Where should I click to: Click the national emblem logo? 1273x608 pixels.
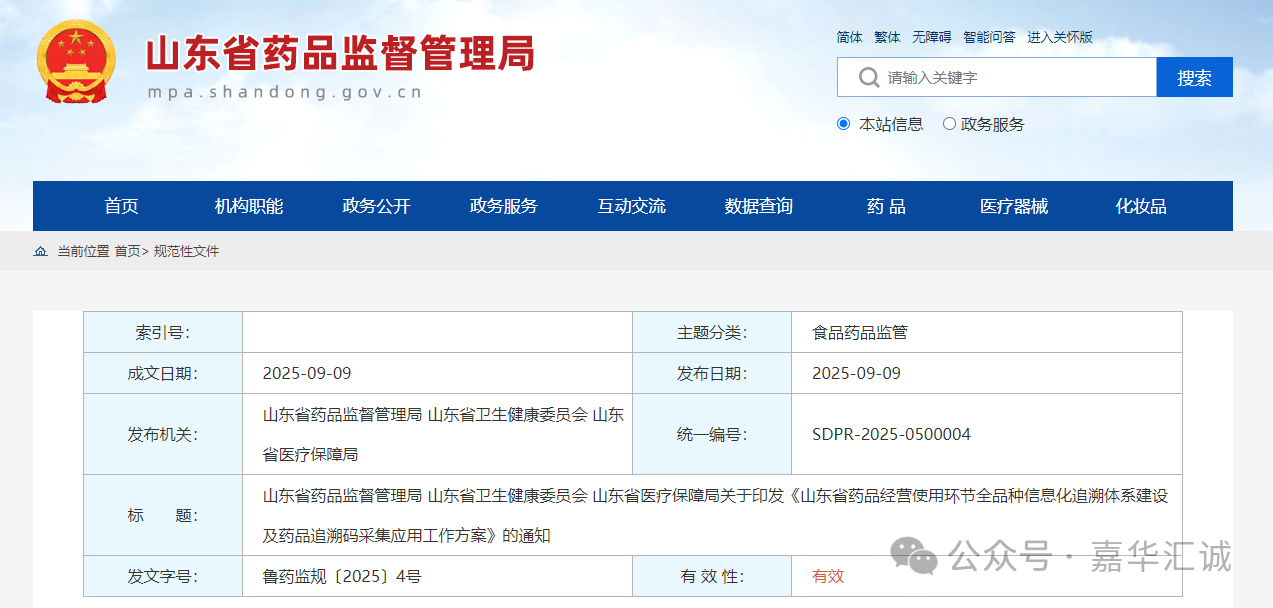(75, 58)
